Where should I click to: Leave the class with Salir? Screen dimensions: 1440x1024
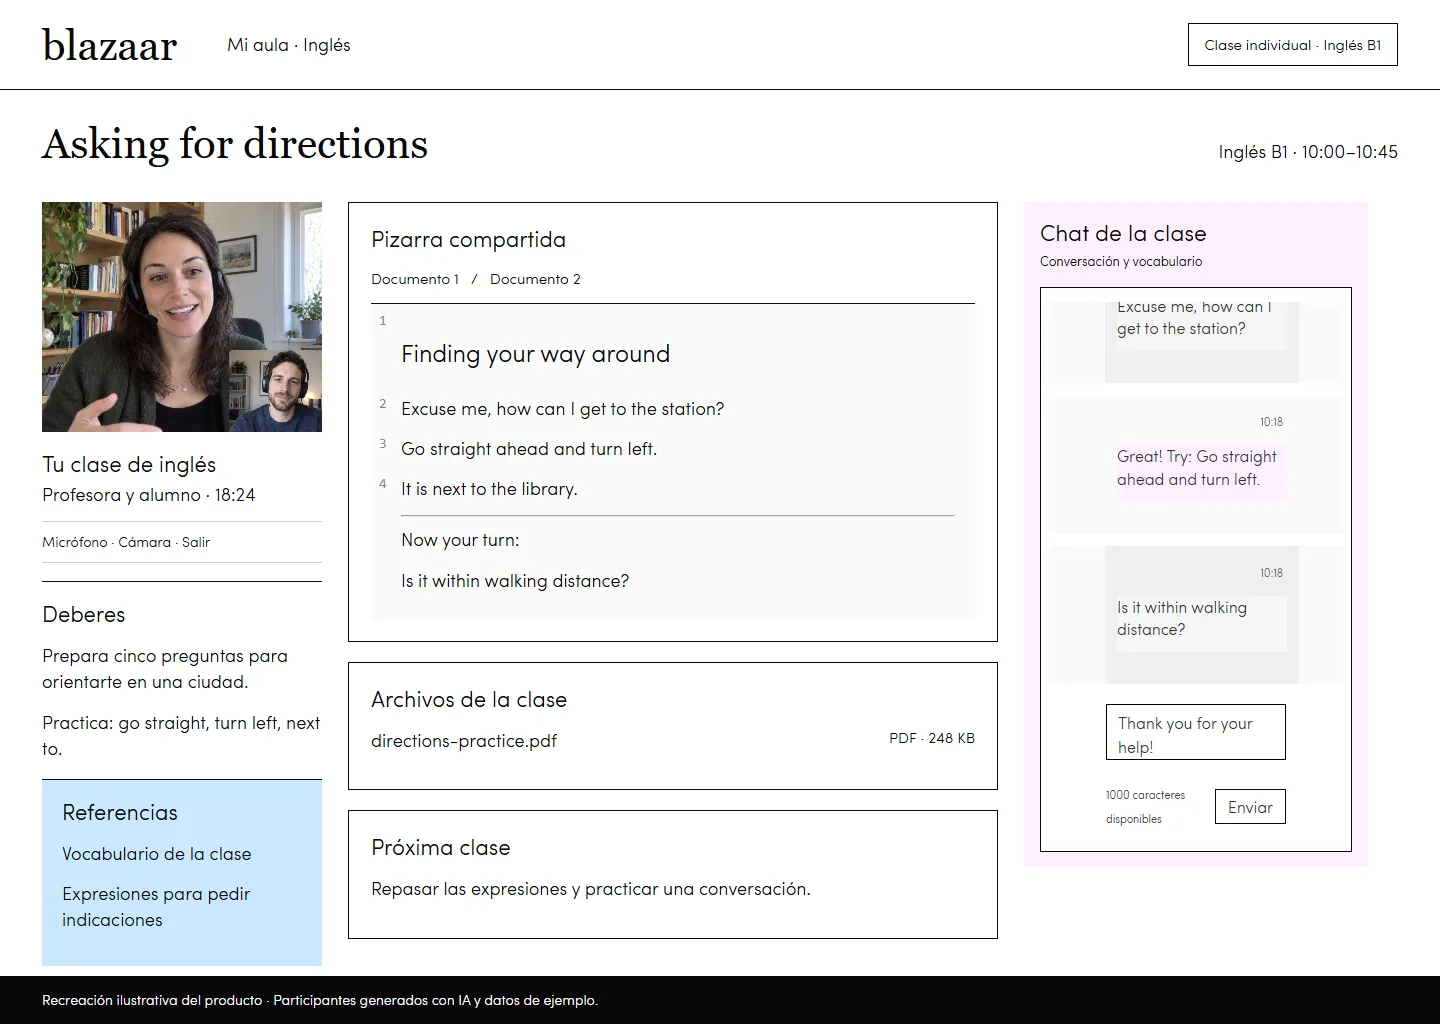196,542
